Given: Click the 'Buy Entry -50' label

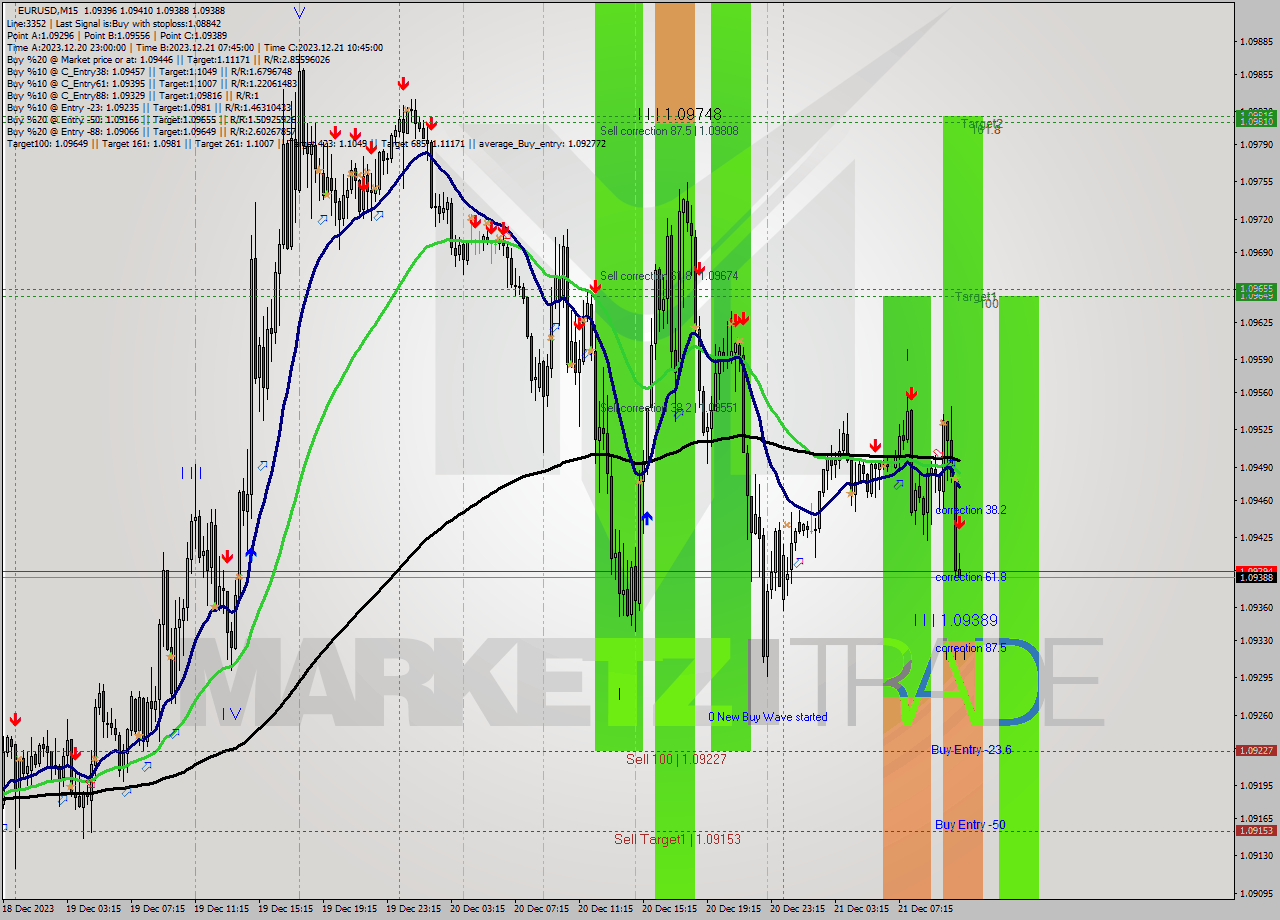Looking at the screenshot, I should click(x=970, y=825).
